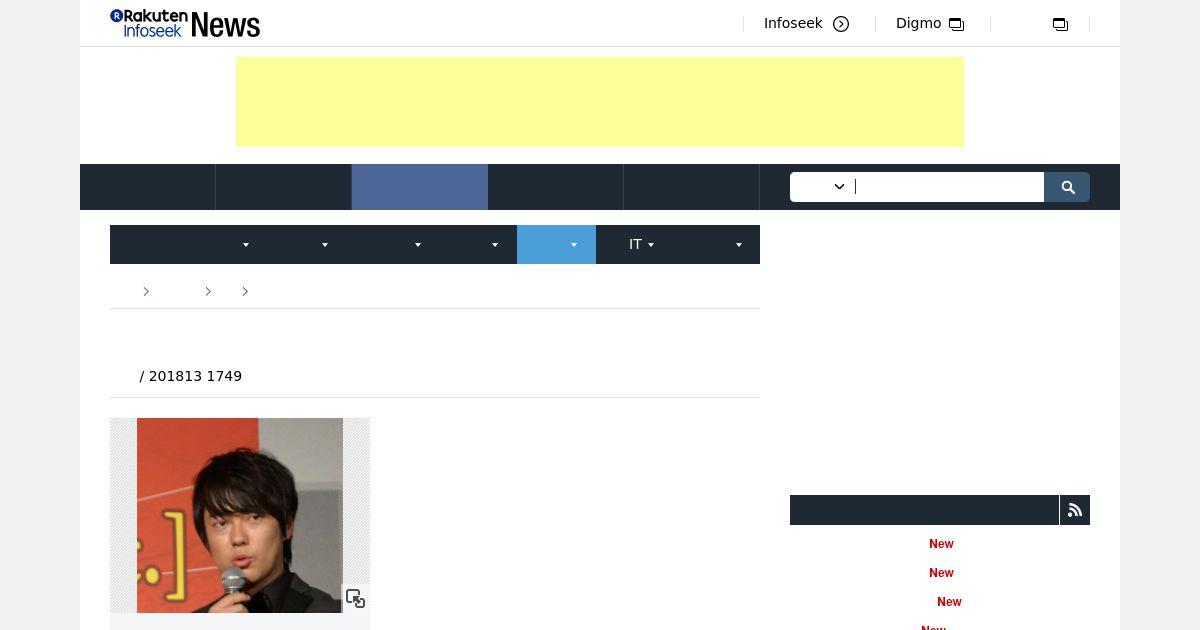Click the RSS feed icon in sidebar
The image size is (1200, 630).
1075,510
